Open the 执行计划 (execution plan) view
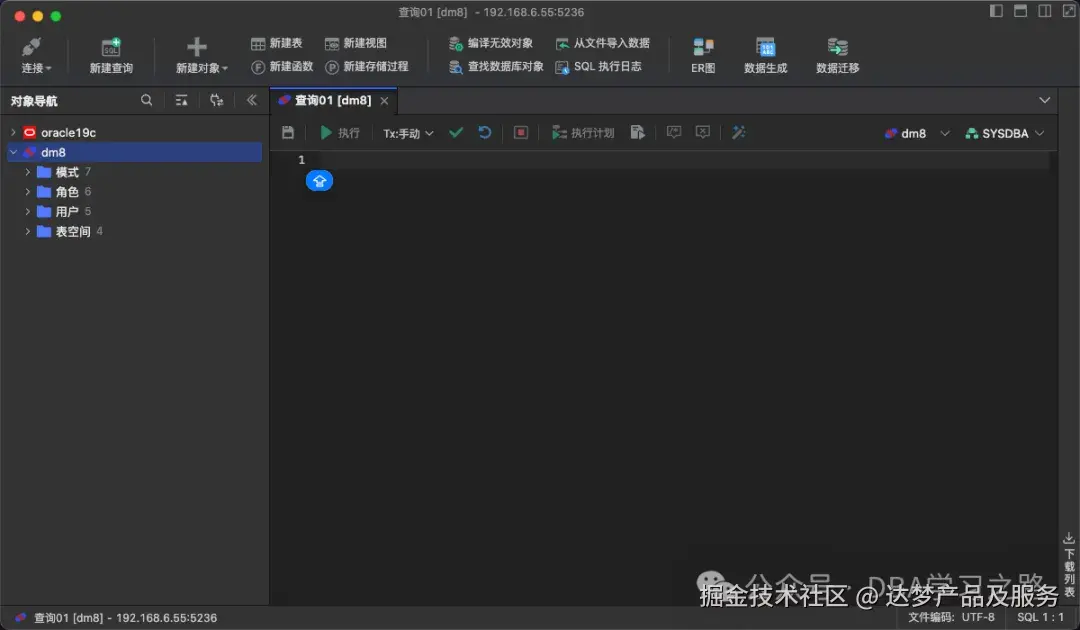This screenshot has height=630, width=1080. (583, 132)
